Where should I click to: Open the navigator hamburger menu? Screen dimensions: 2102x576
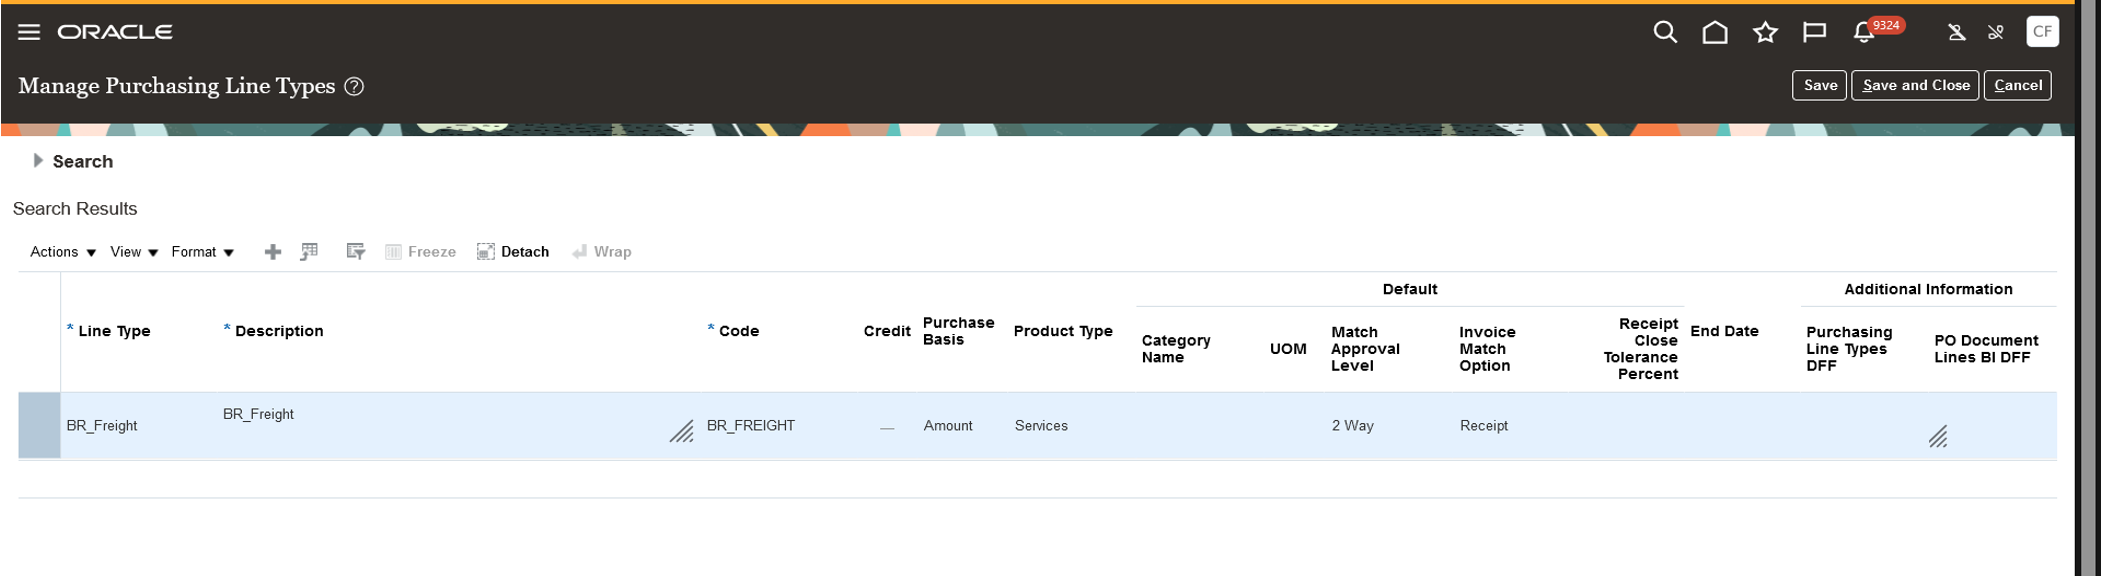click(x=29, y=32)
